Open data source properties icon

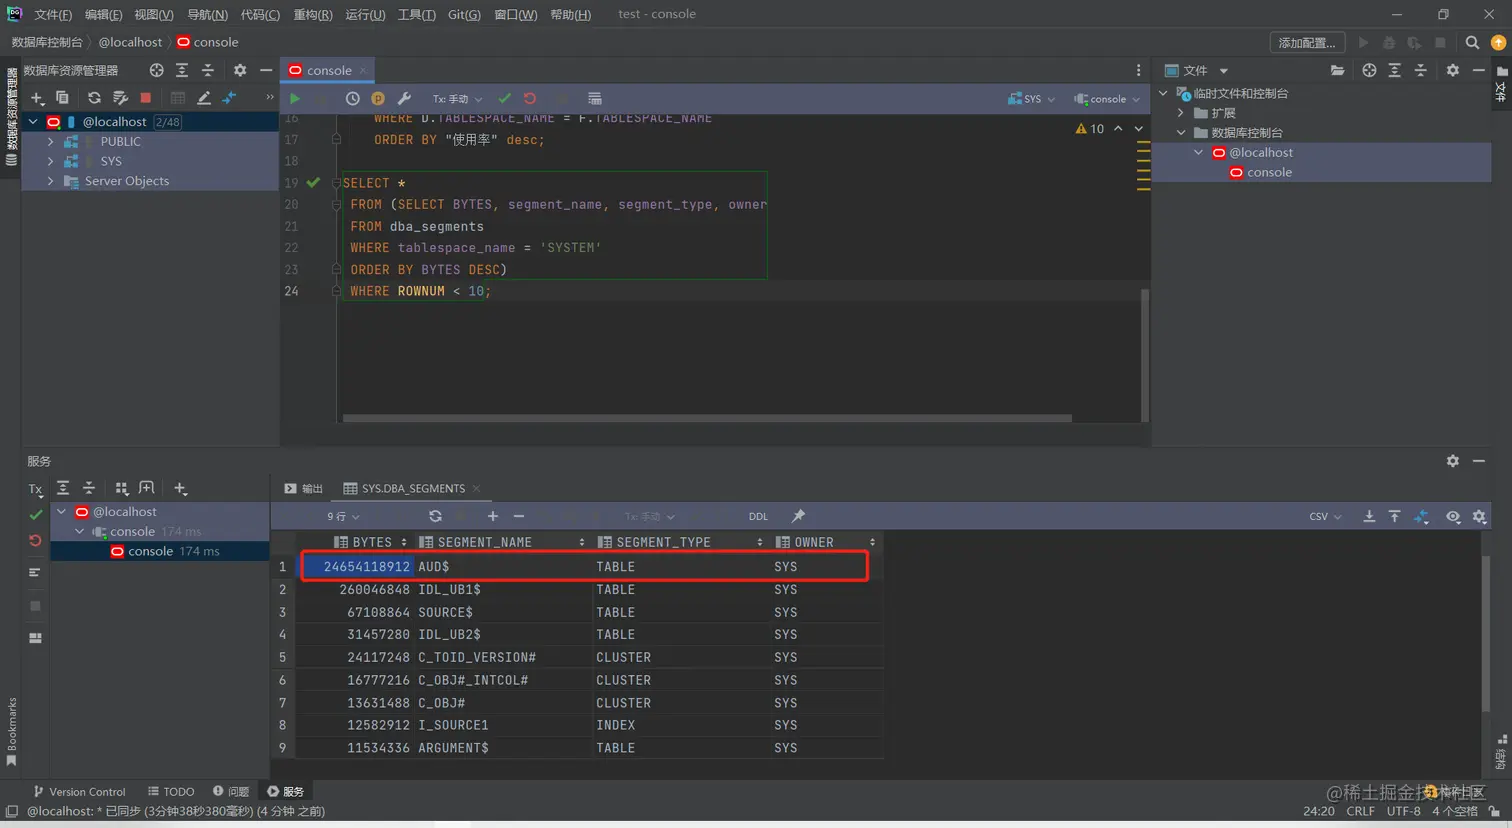pos(120,98)
